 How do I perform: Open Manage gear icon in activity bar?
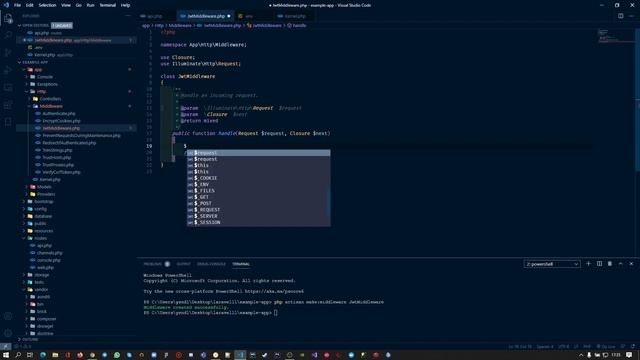click(x=8, y=333)
